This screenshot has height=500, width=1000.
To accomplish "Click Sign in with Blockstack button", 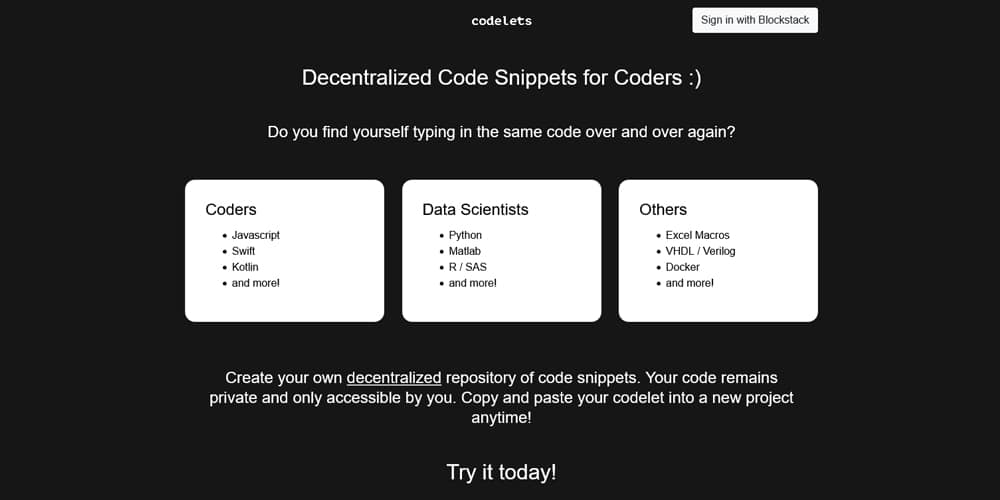I will point(755,20).
